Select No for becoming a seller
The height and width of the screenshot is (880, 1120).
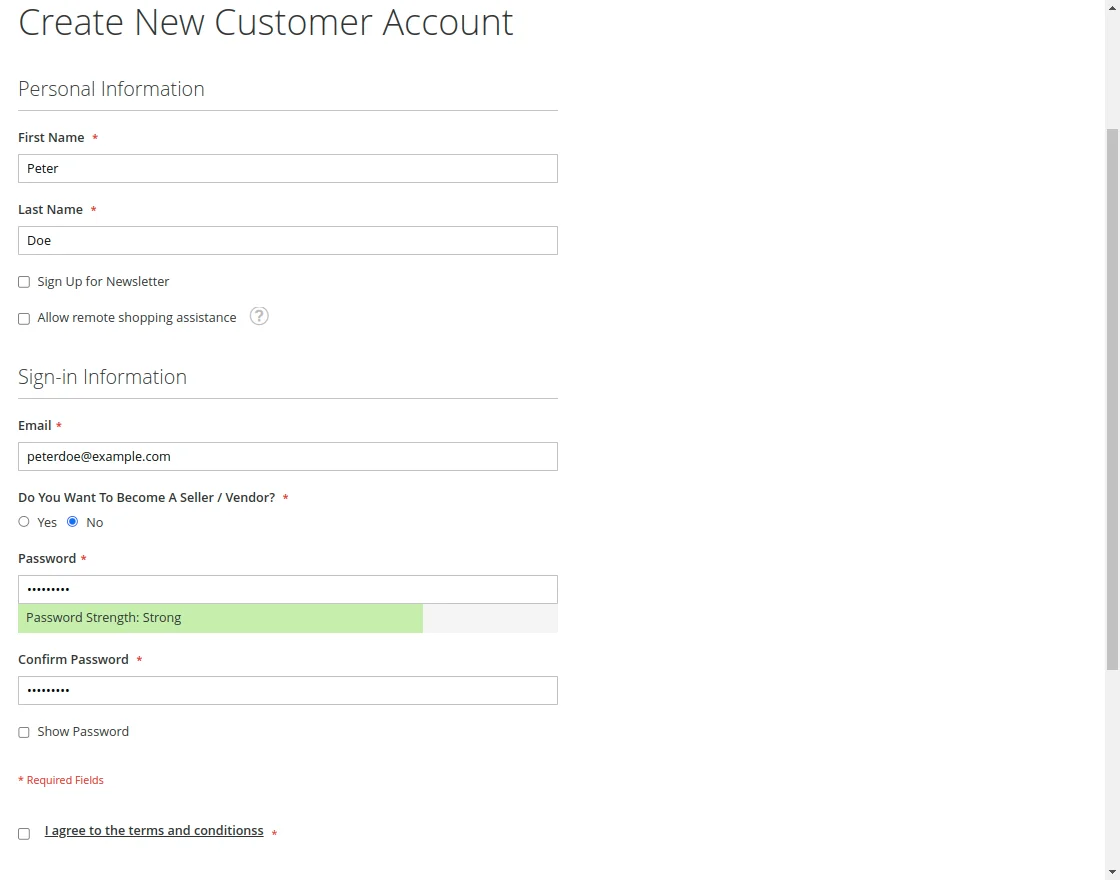point(72,521)
